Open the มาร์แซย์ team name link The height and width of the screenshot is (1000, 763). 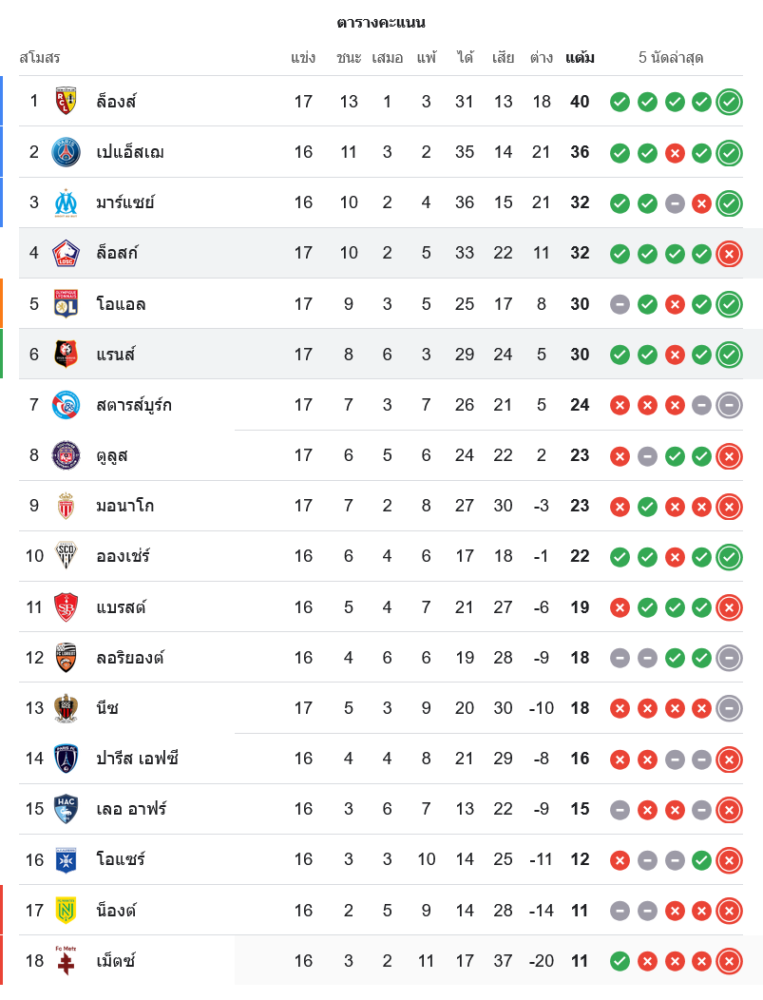point(125,202)
